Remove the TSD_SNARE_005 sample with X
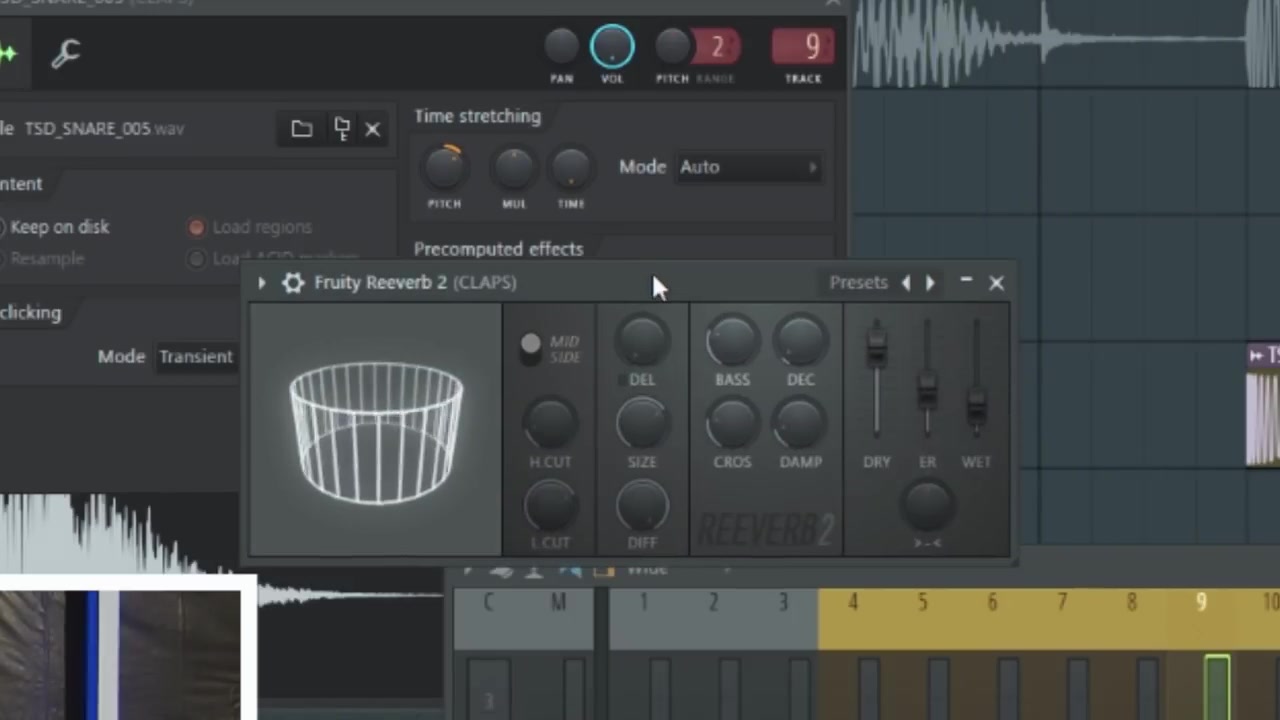The image size is (1280, 720). coord(372,129)
